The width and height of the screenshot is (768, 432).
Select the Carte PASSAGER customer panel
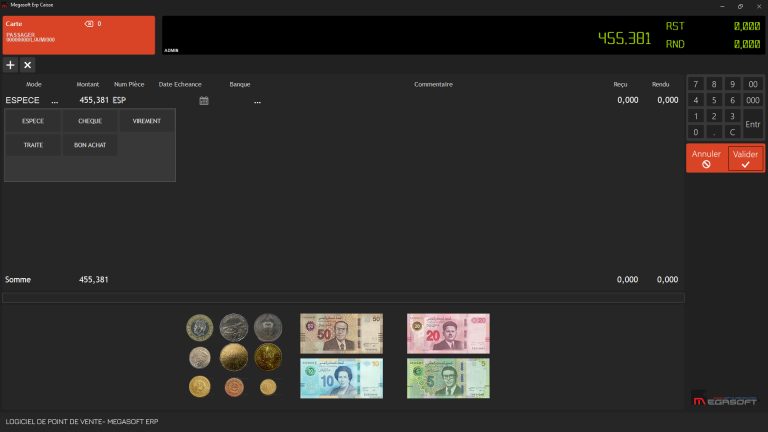79,35
